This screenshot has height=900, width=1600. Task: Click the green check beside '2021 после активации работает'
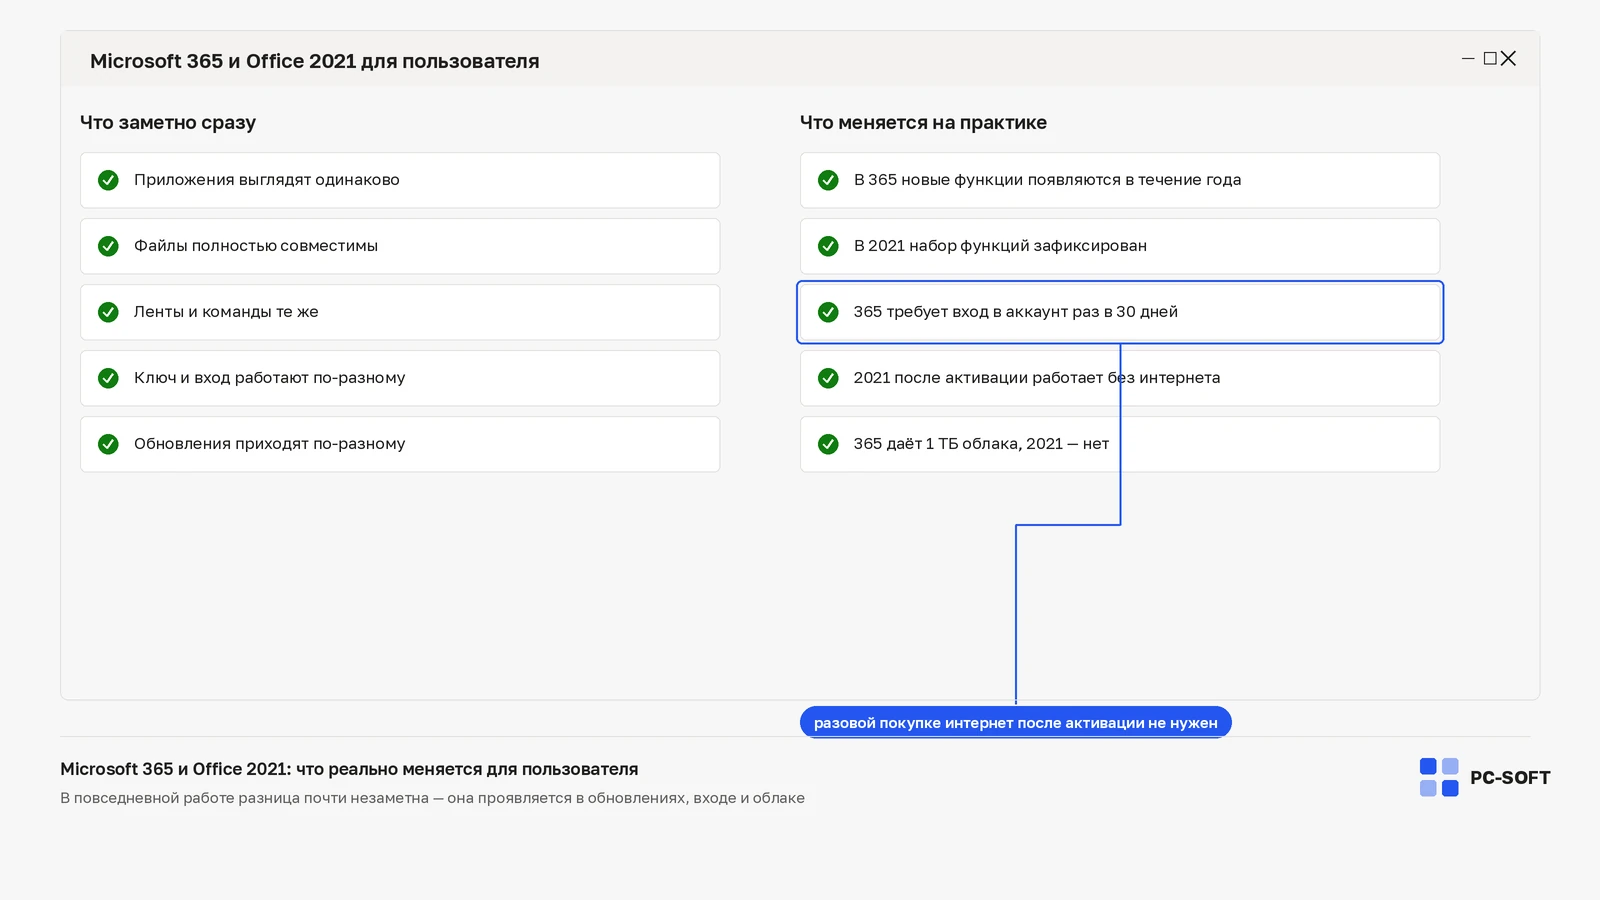coord(828,378)
